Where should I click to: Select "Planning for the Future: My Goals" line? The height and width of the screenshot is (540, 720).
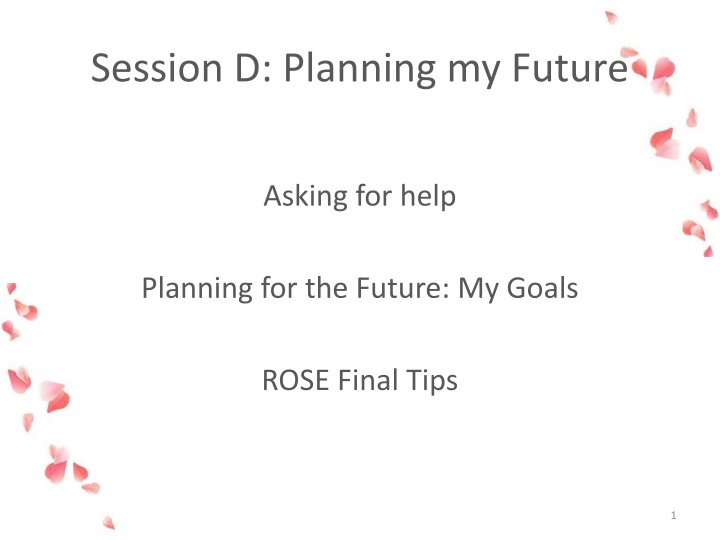tap(360, 288)
